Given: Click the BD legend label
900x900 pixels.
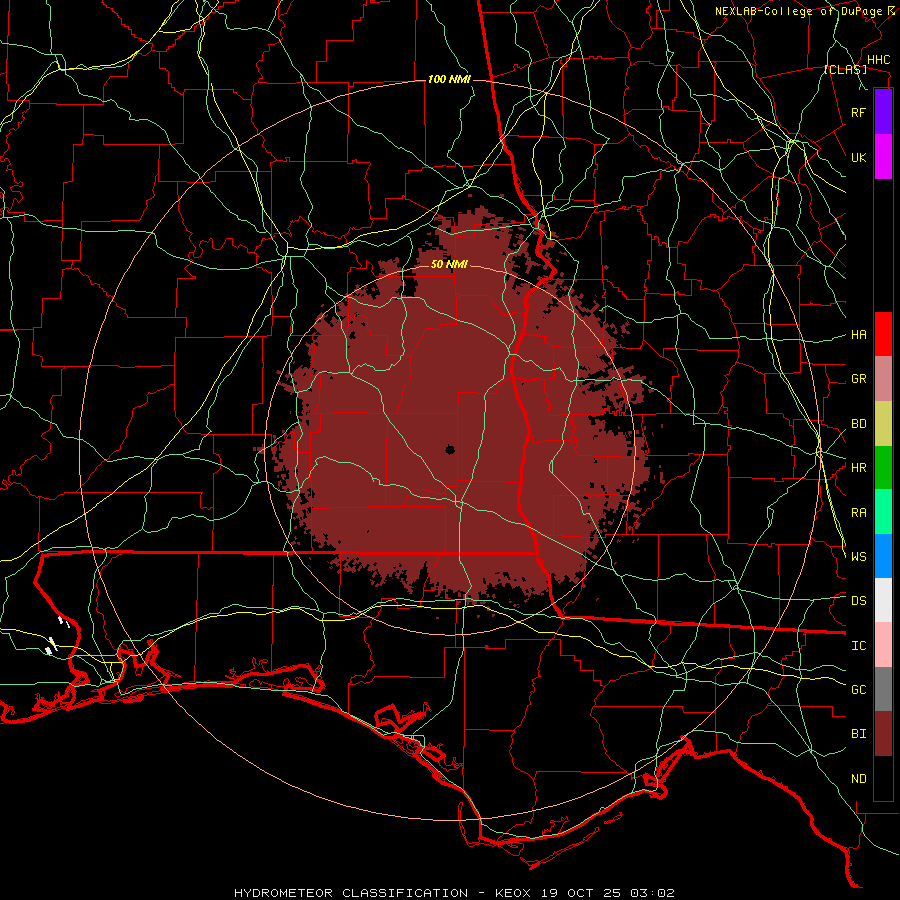Looking at the screenshot, I should pyautogui.click(x=858, y=424).
